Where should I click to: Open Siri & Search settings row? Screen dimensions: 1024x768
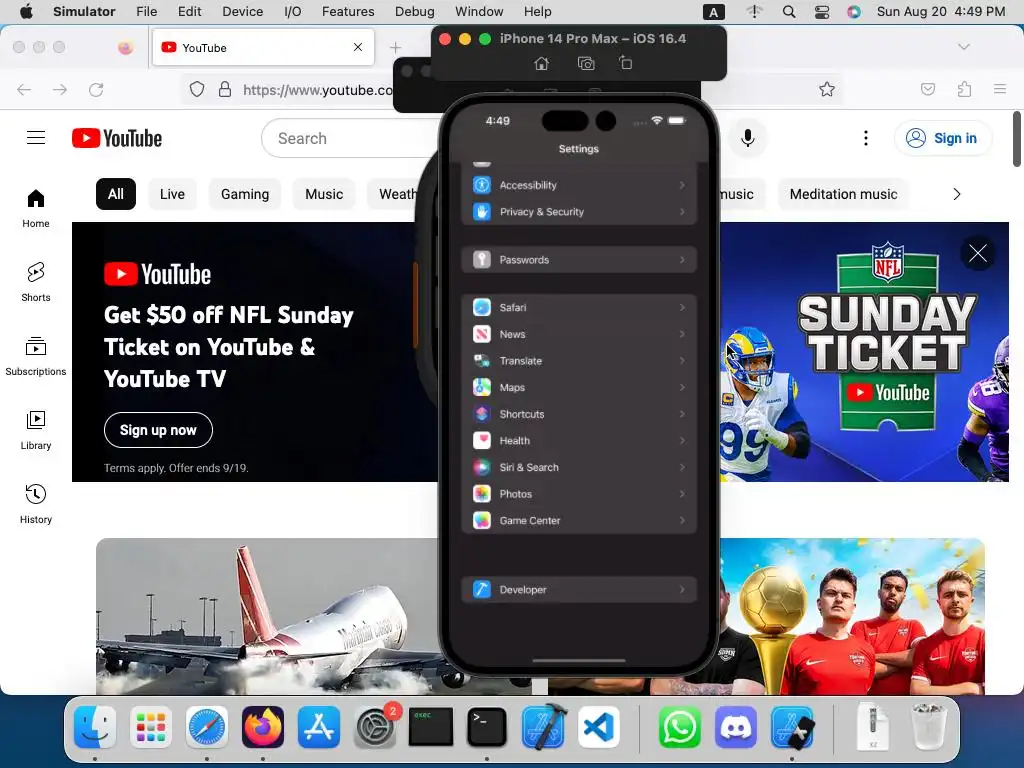(x=579, y=467)
